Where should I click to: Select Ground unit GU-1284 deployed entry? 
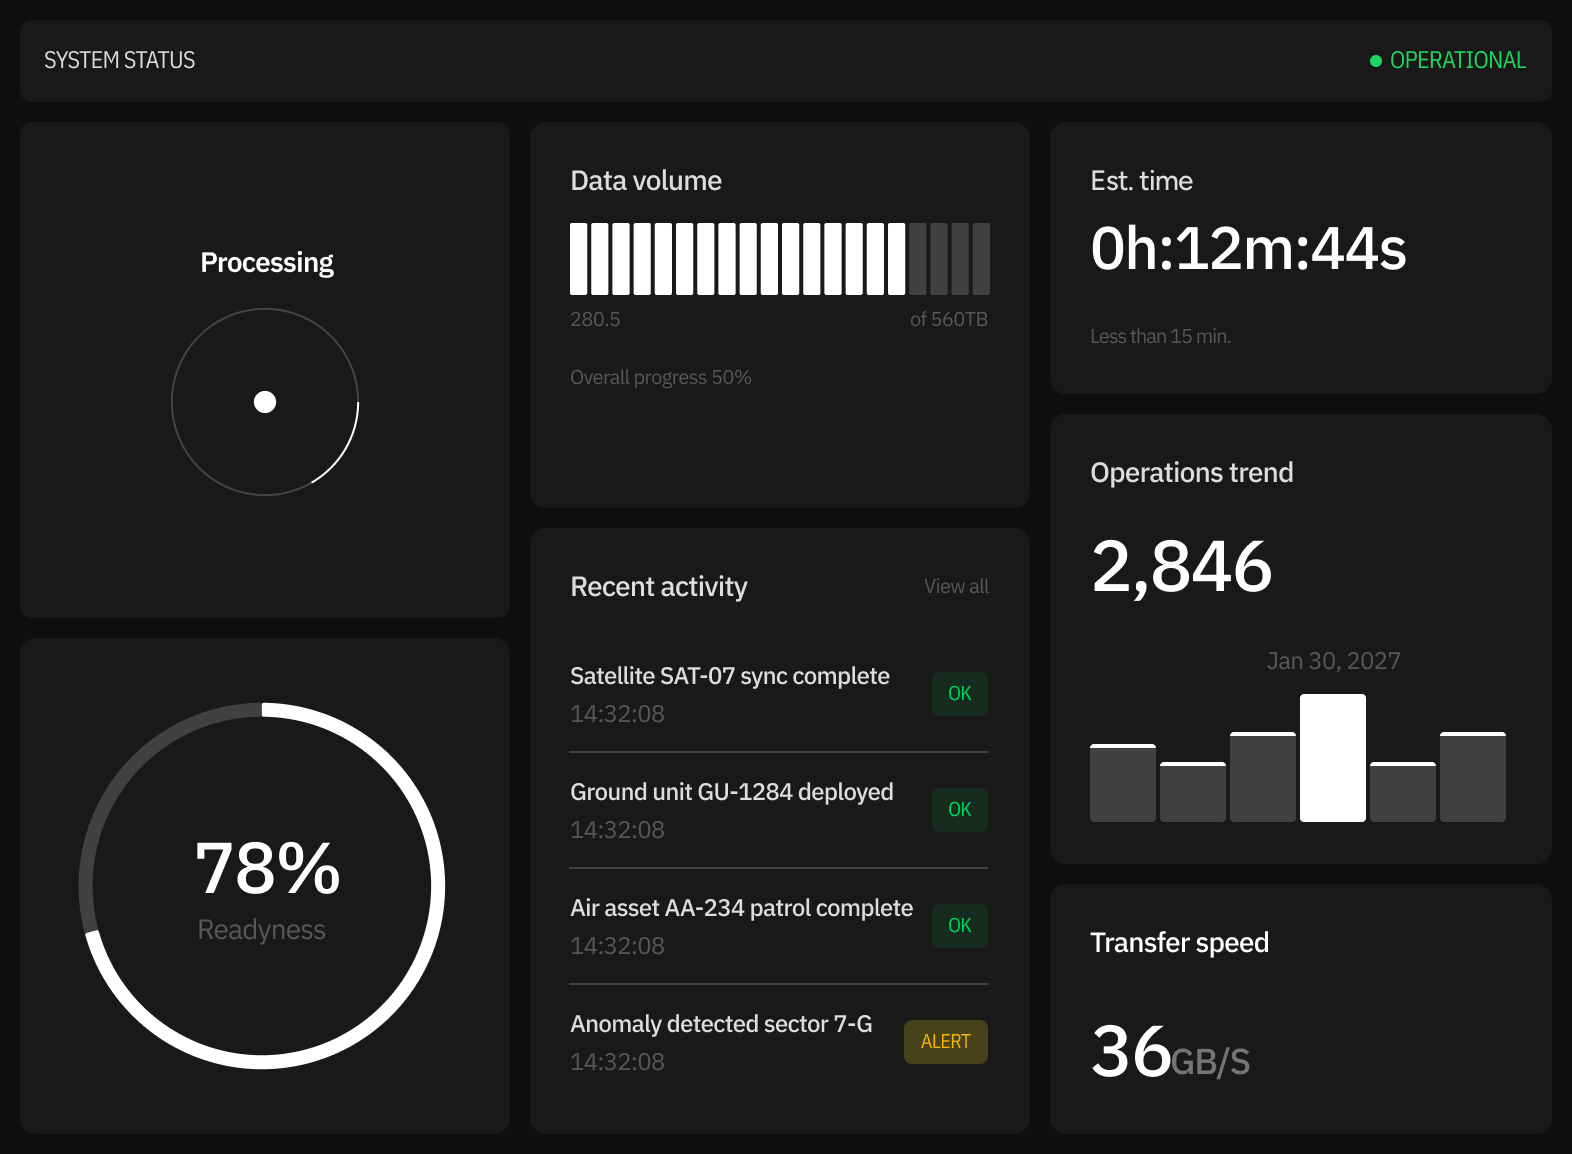tap(779, 810)
